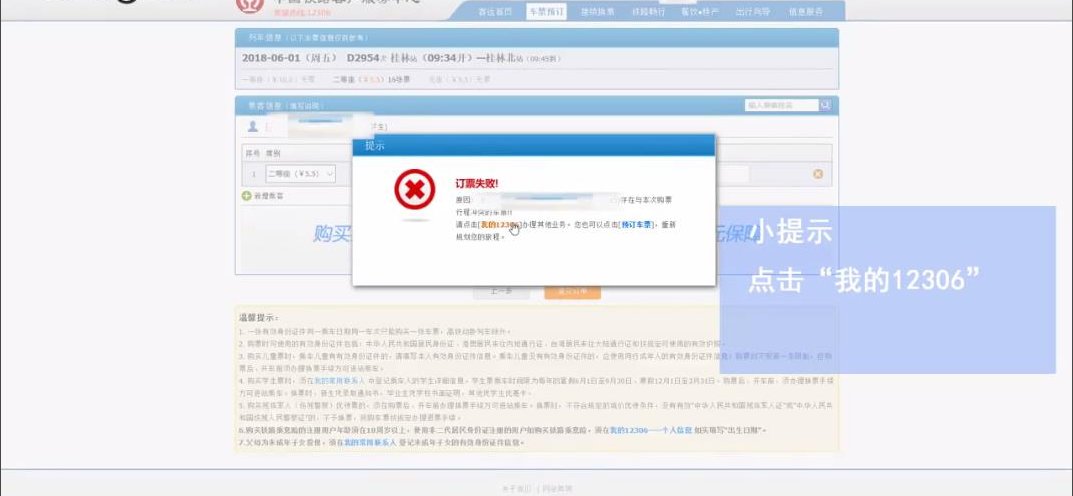Click the passenger search input field
The image size is (1073, 496).
(x=781, y=105)
